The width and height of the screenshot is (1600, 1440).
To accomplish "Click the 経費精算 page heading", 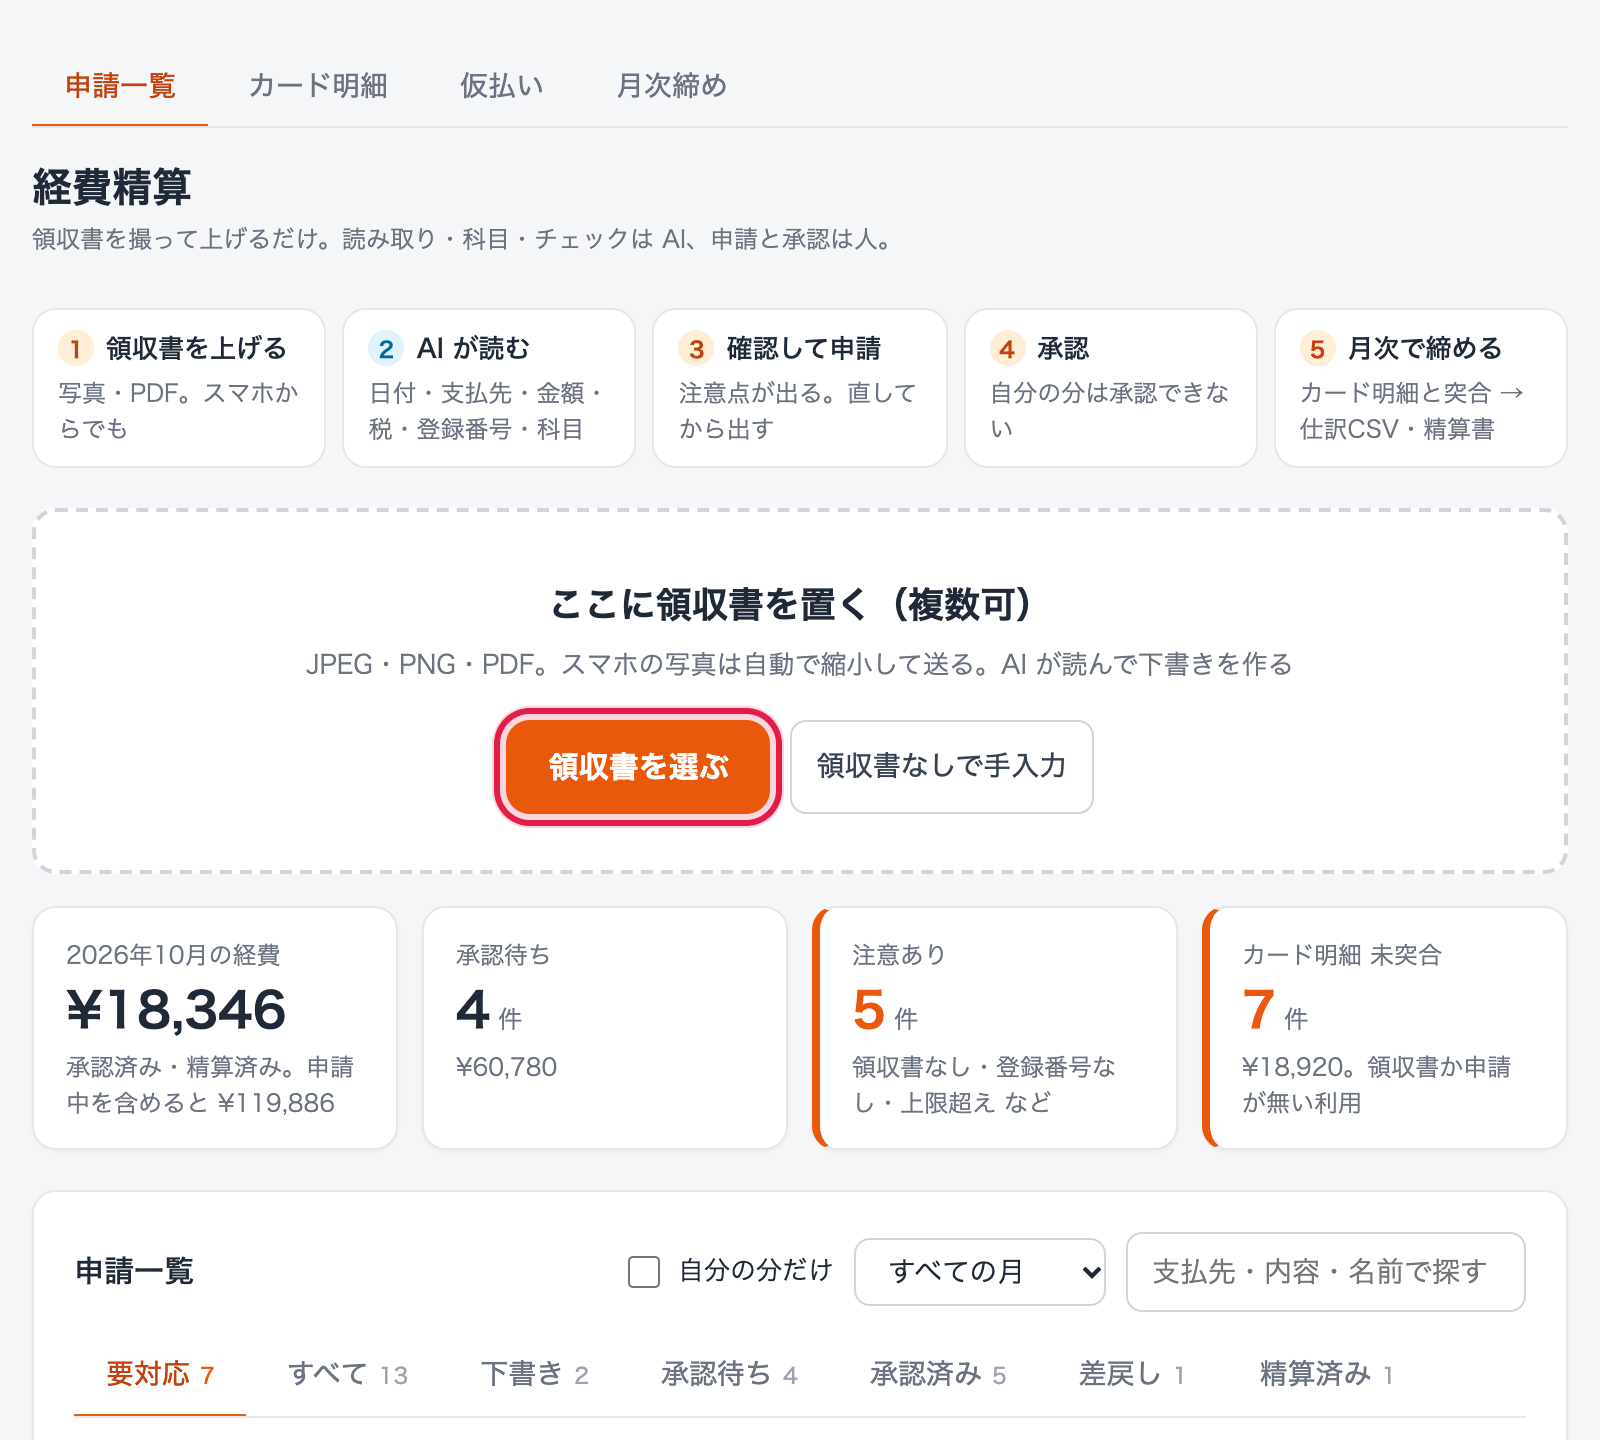I will pyautogui.click(x=112, y=187).
